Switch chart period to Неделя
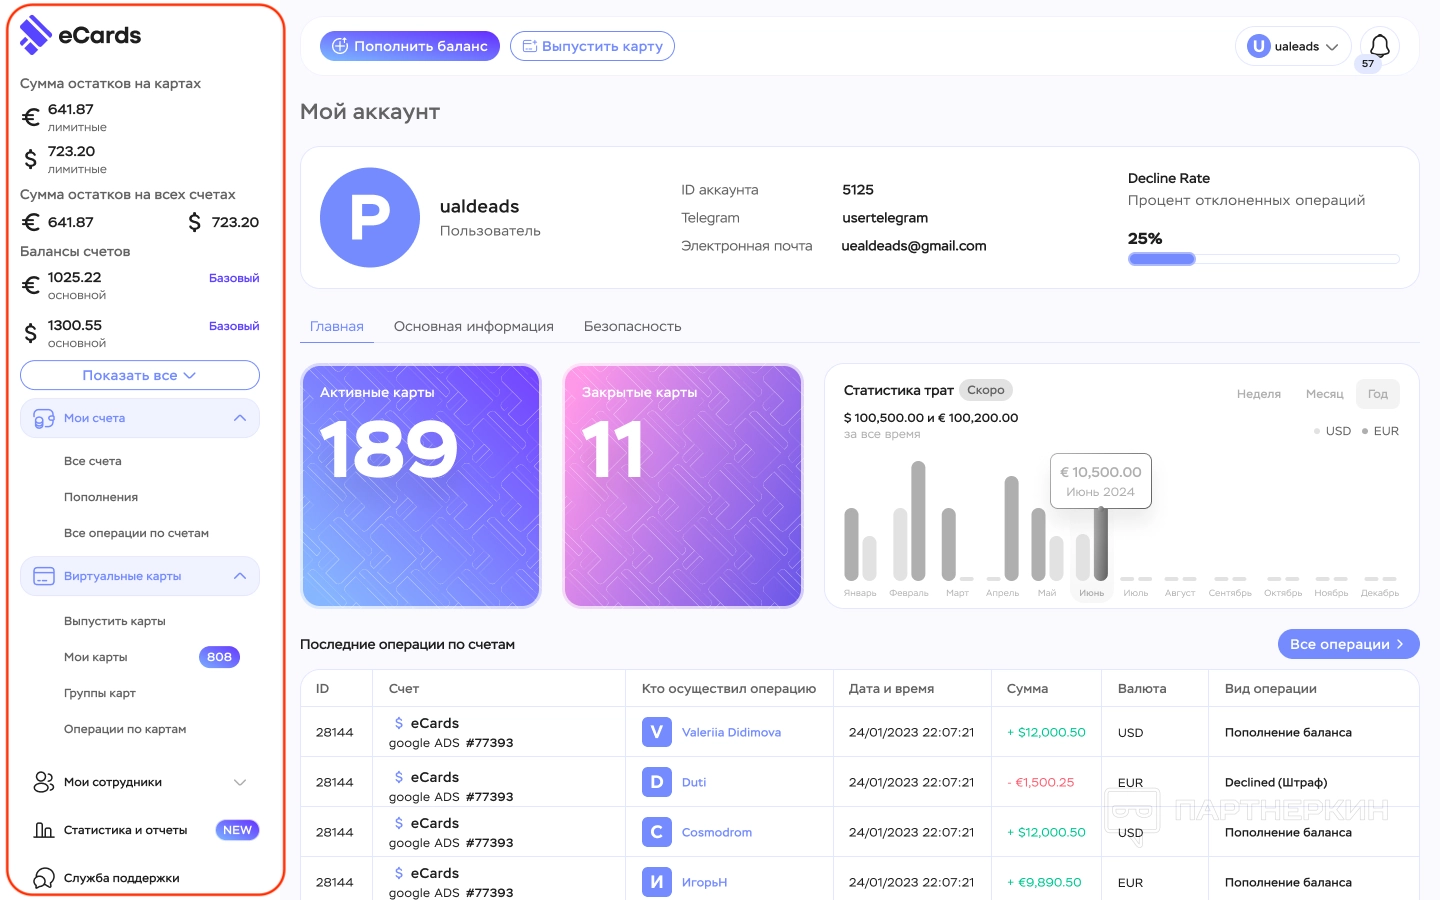 [x=1258, y=394]
